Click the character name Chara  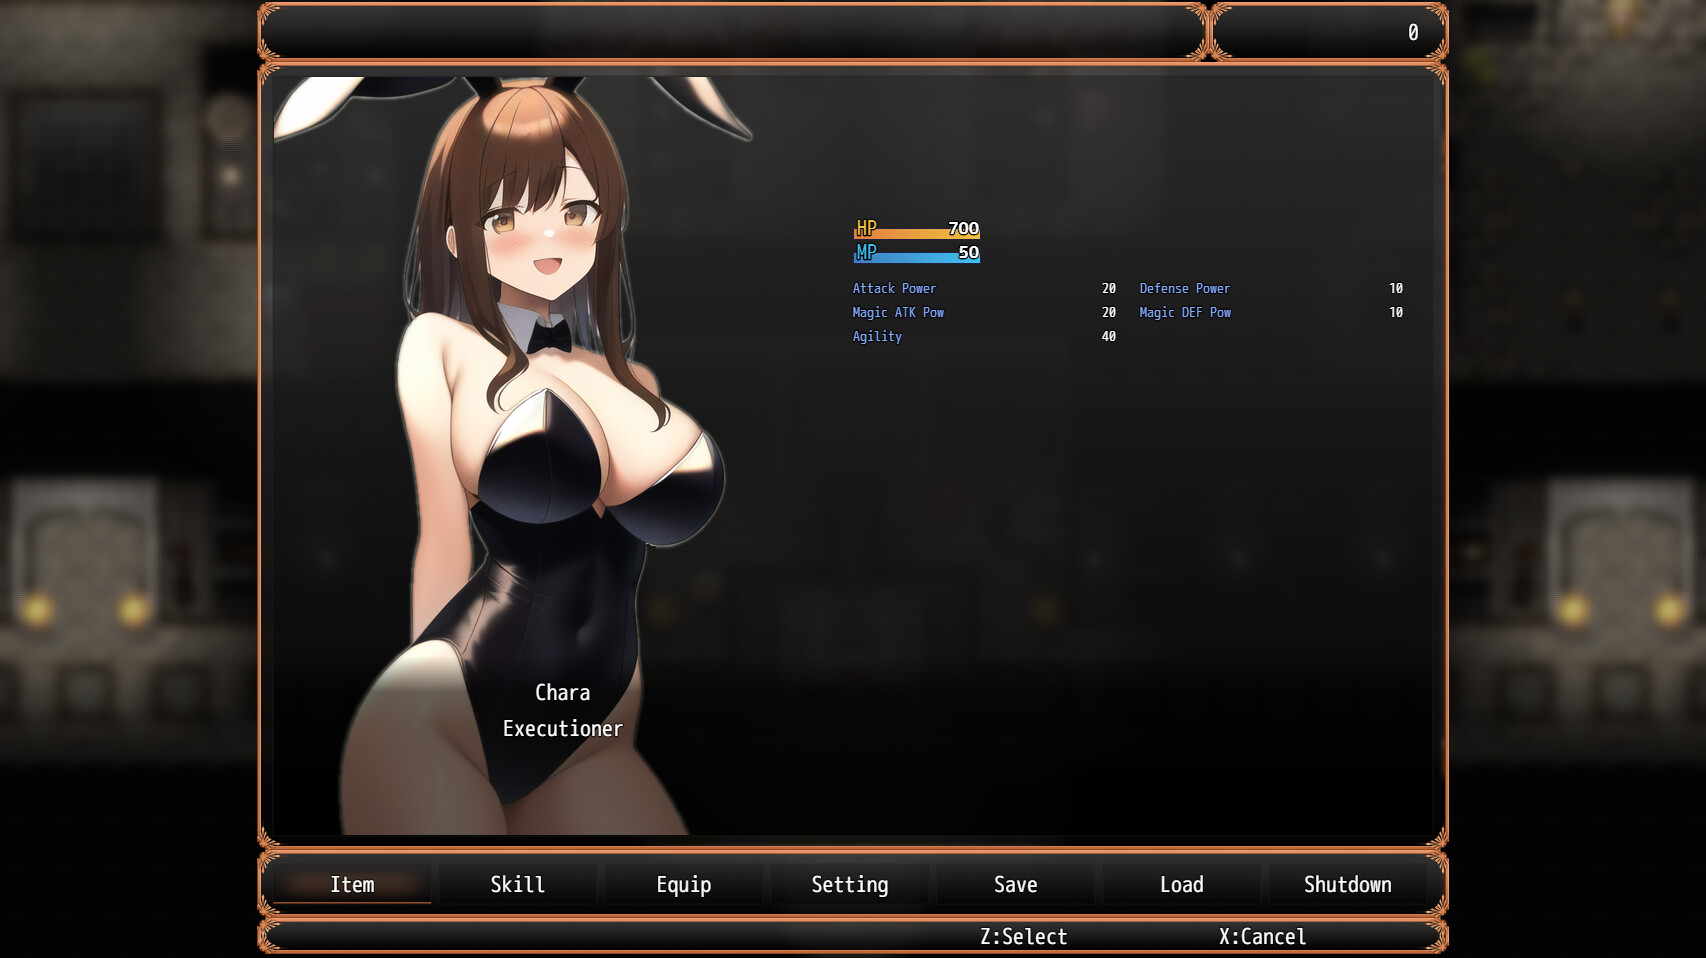[x=562, y=693]
